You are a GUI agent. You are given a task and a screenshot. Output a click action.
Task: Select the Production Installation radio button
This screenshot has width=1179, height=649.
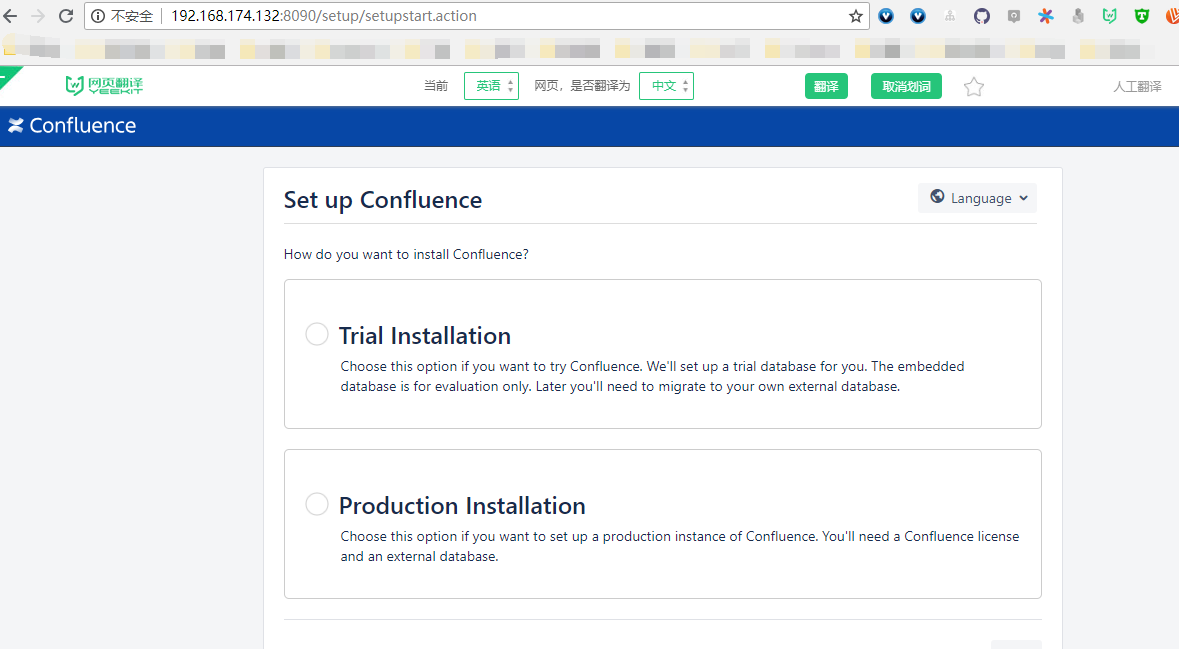(317, 504)
